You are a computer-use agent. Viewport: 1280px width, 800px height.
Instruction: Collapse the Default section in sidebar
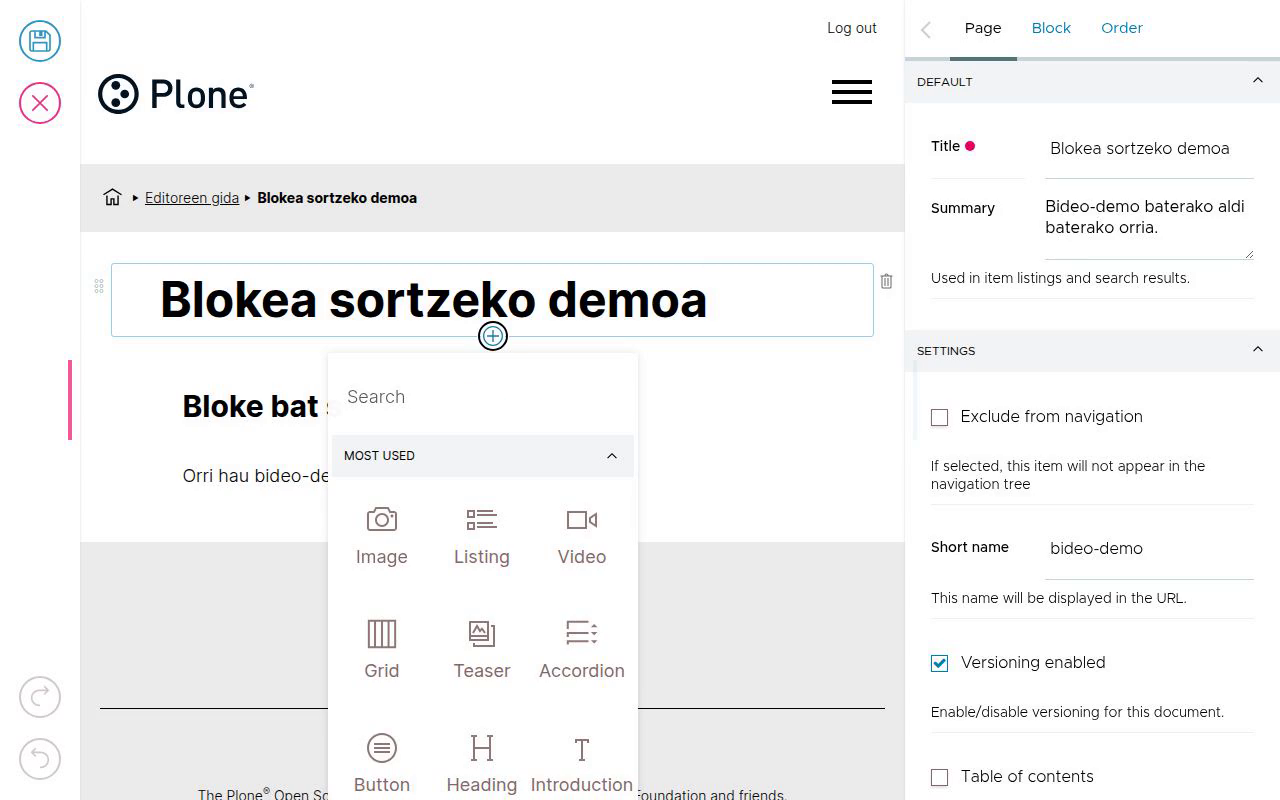coord(1092,82)
